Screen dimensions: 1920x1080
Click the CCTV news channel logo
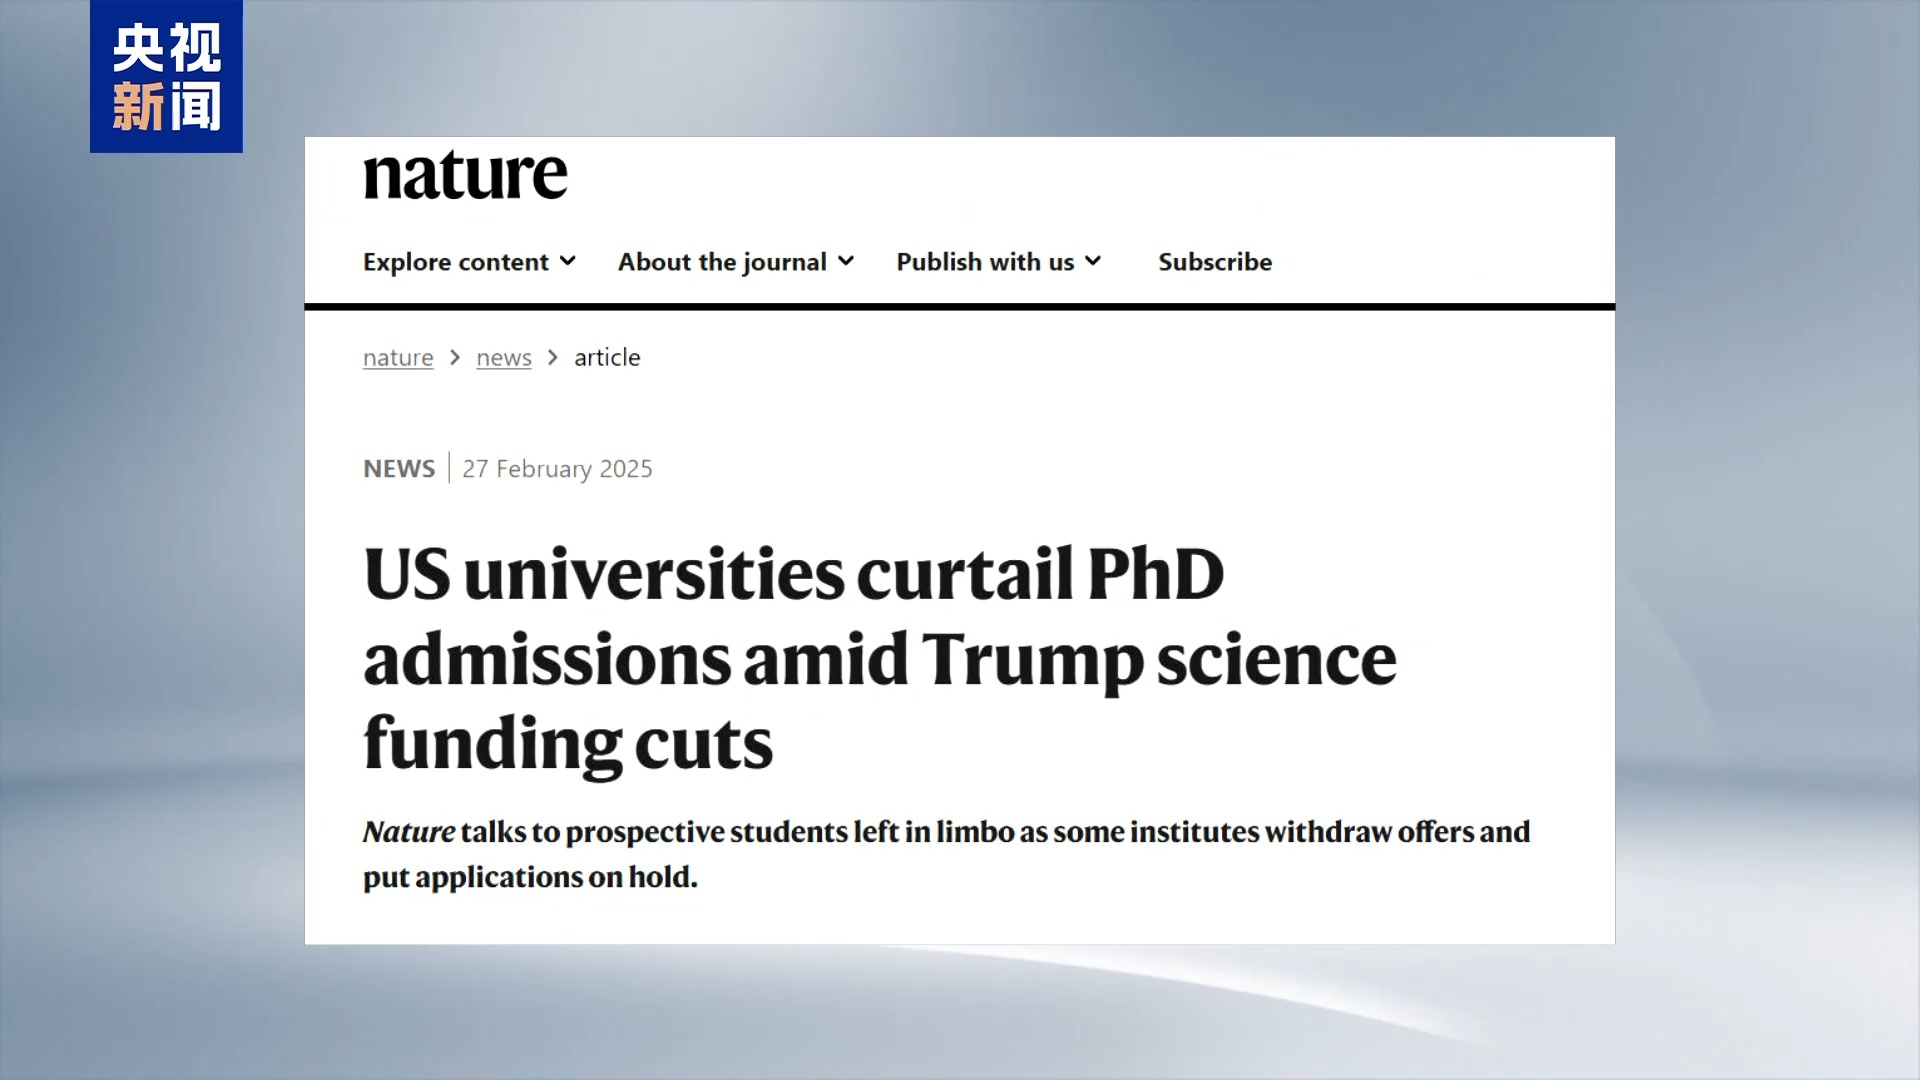pyautogui.click(x=166, y=77)
